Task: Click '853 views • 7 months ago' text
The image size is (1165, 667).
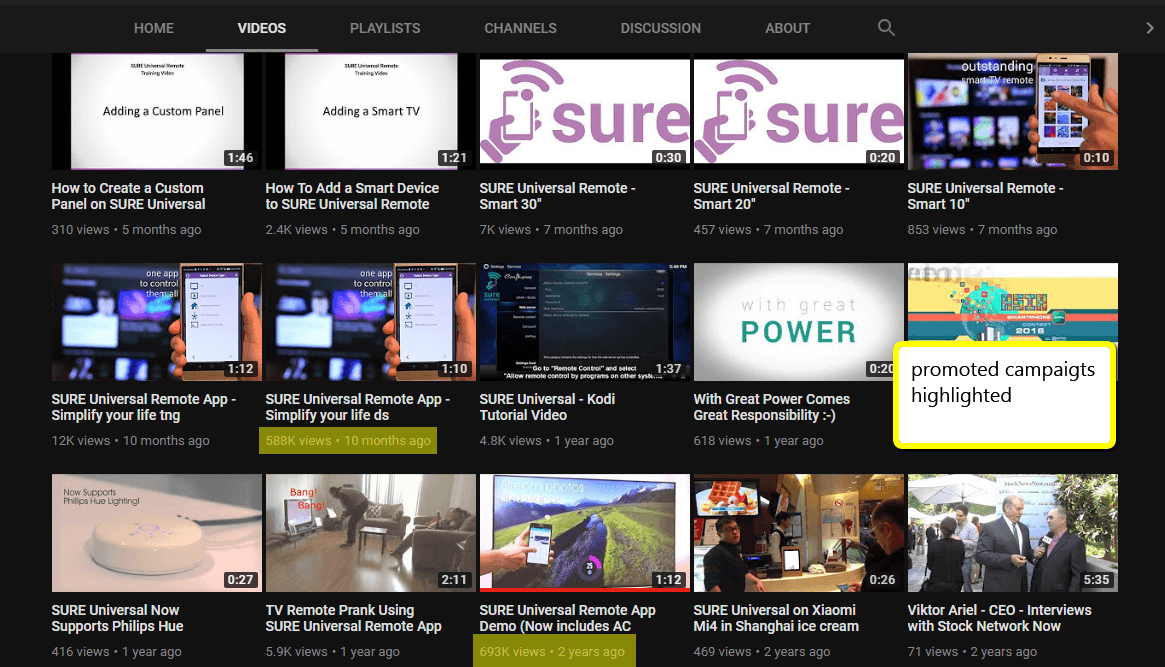Action: click(982, 230)
